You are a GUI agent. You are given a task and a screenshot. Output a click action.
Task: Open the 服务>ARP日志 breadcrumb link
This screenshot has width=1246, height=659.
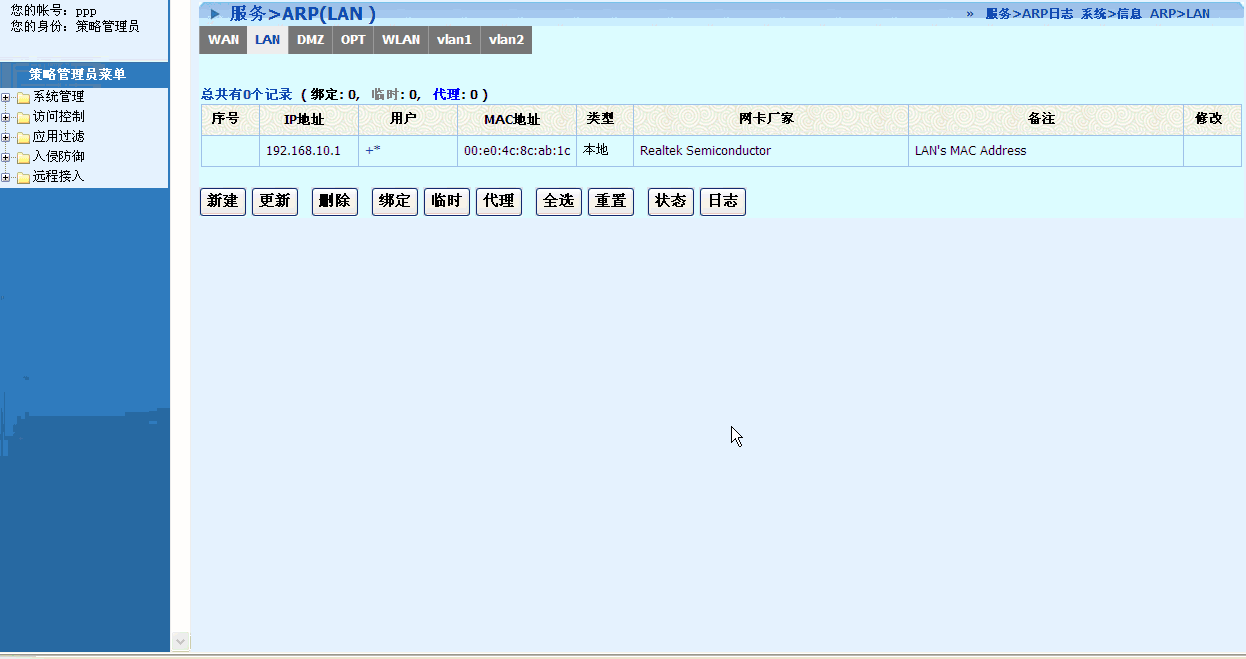[x=1029, y=14]
